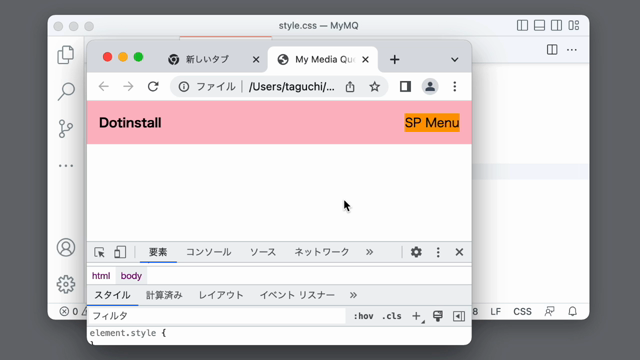Split the VS Code editor right
640x360 pixels.
click(x=552, y=50)
